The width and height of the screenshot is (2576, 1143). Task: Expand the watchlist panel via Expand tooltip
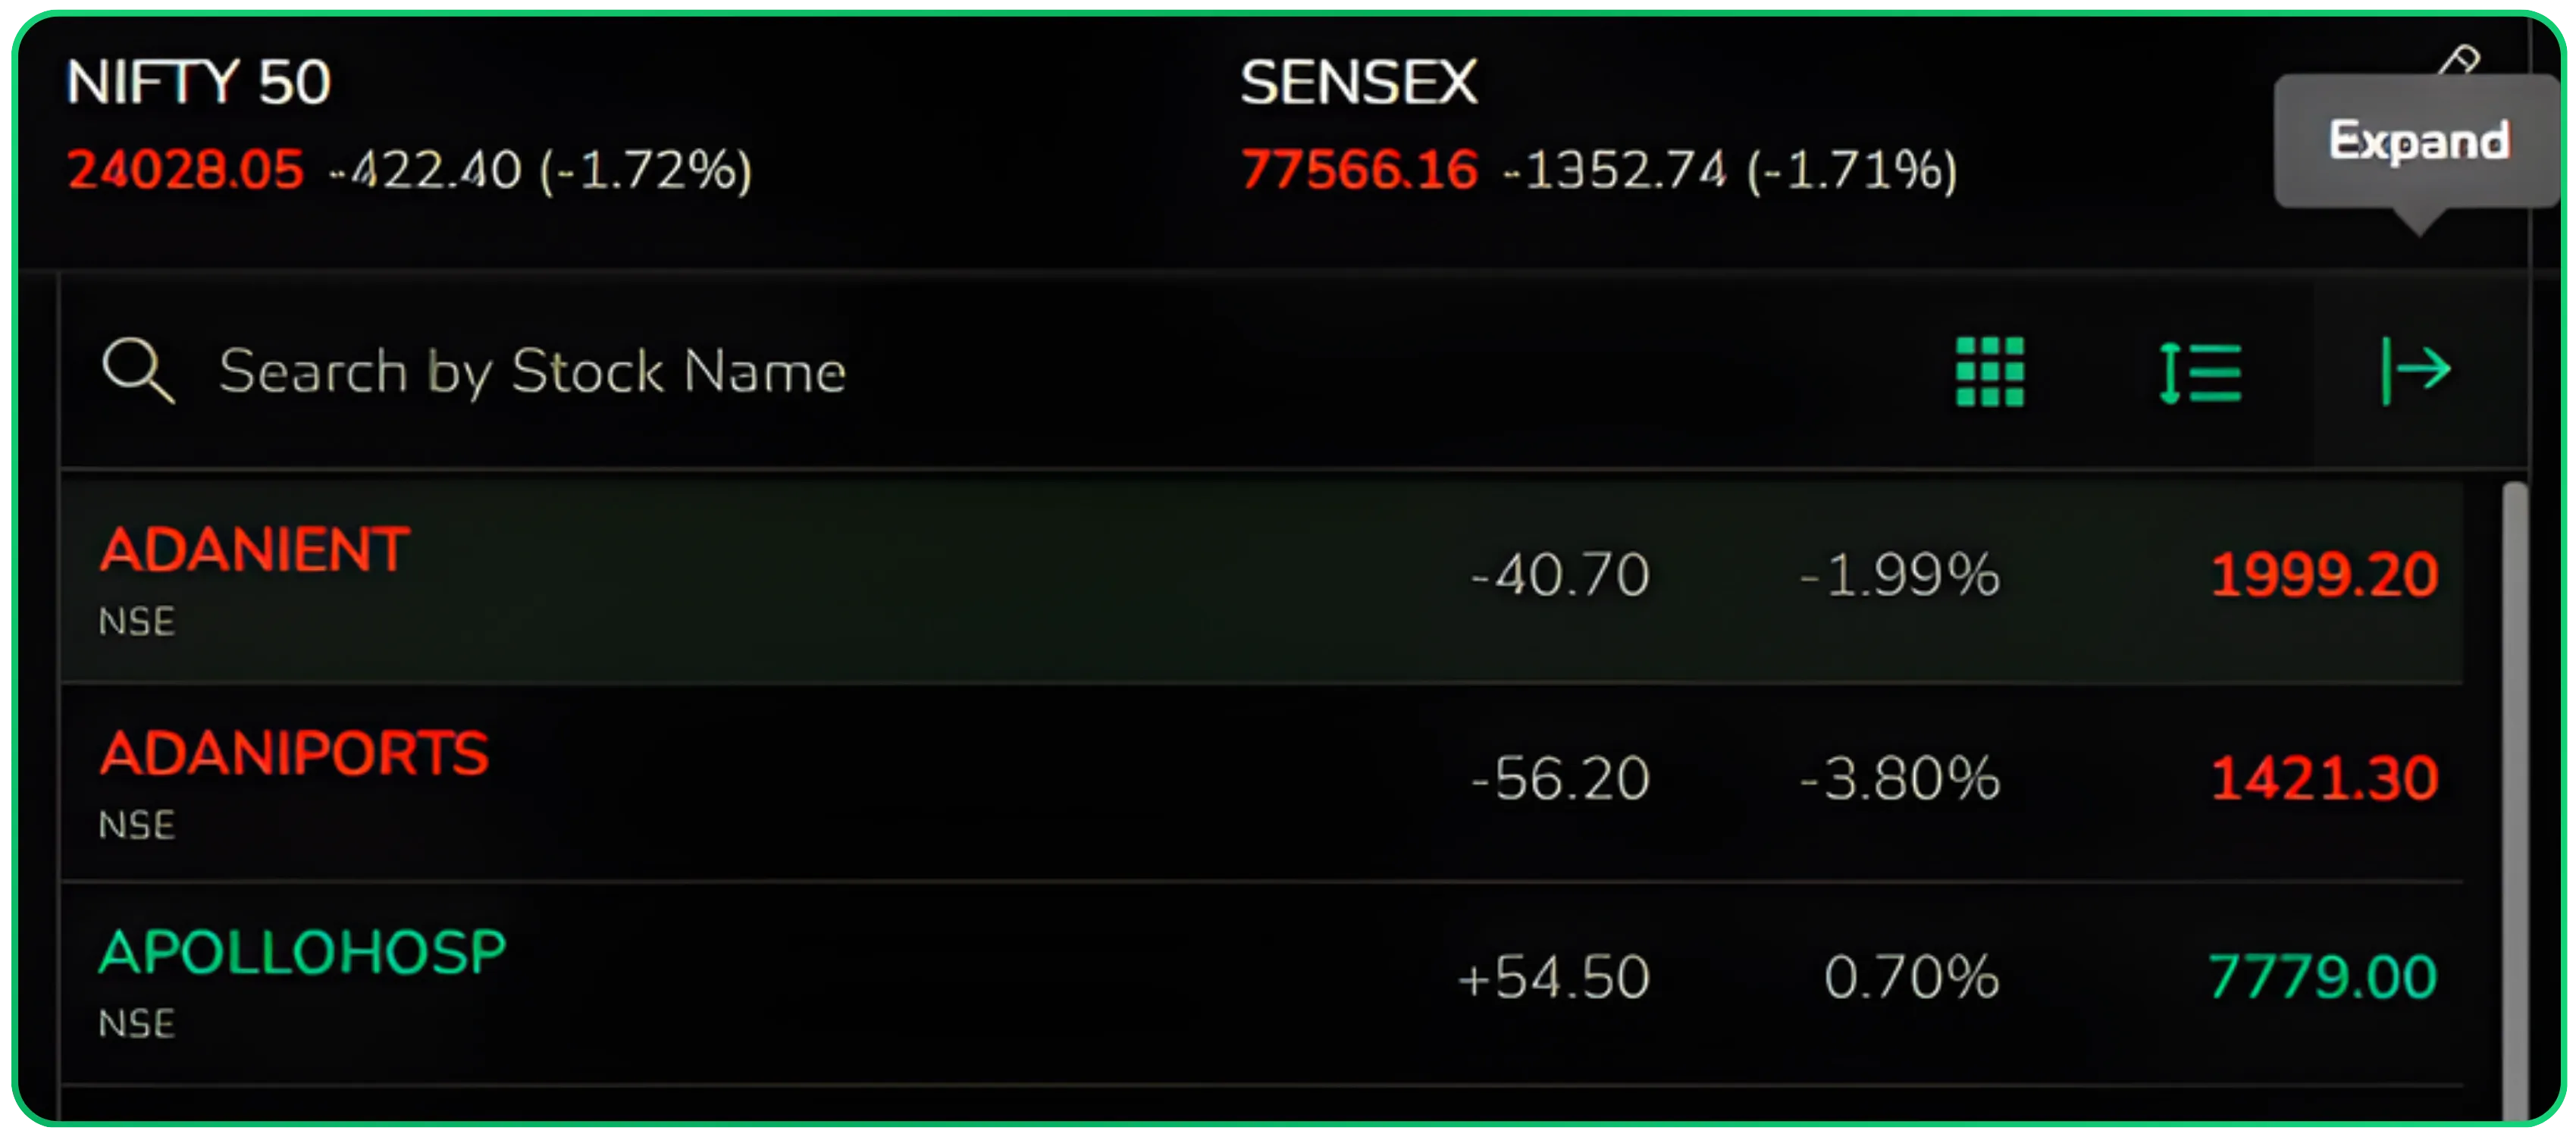(2417, 140)
